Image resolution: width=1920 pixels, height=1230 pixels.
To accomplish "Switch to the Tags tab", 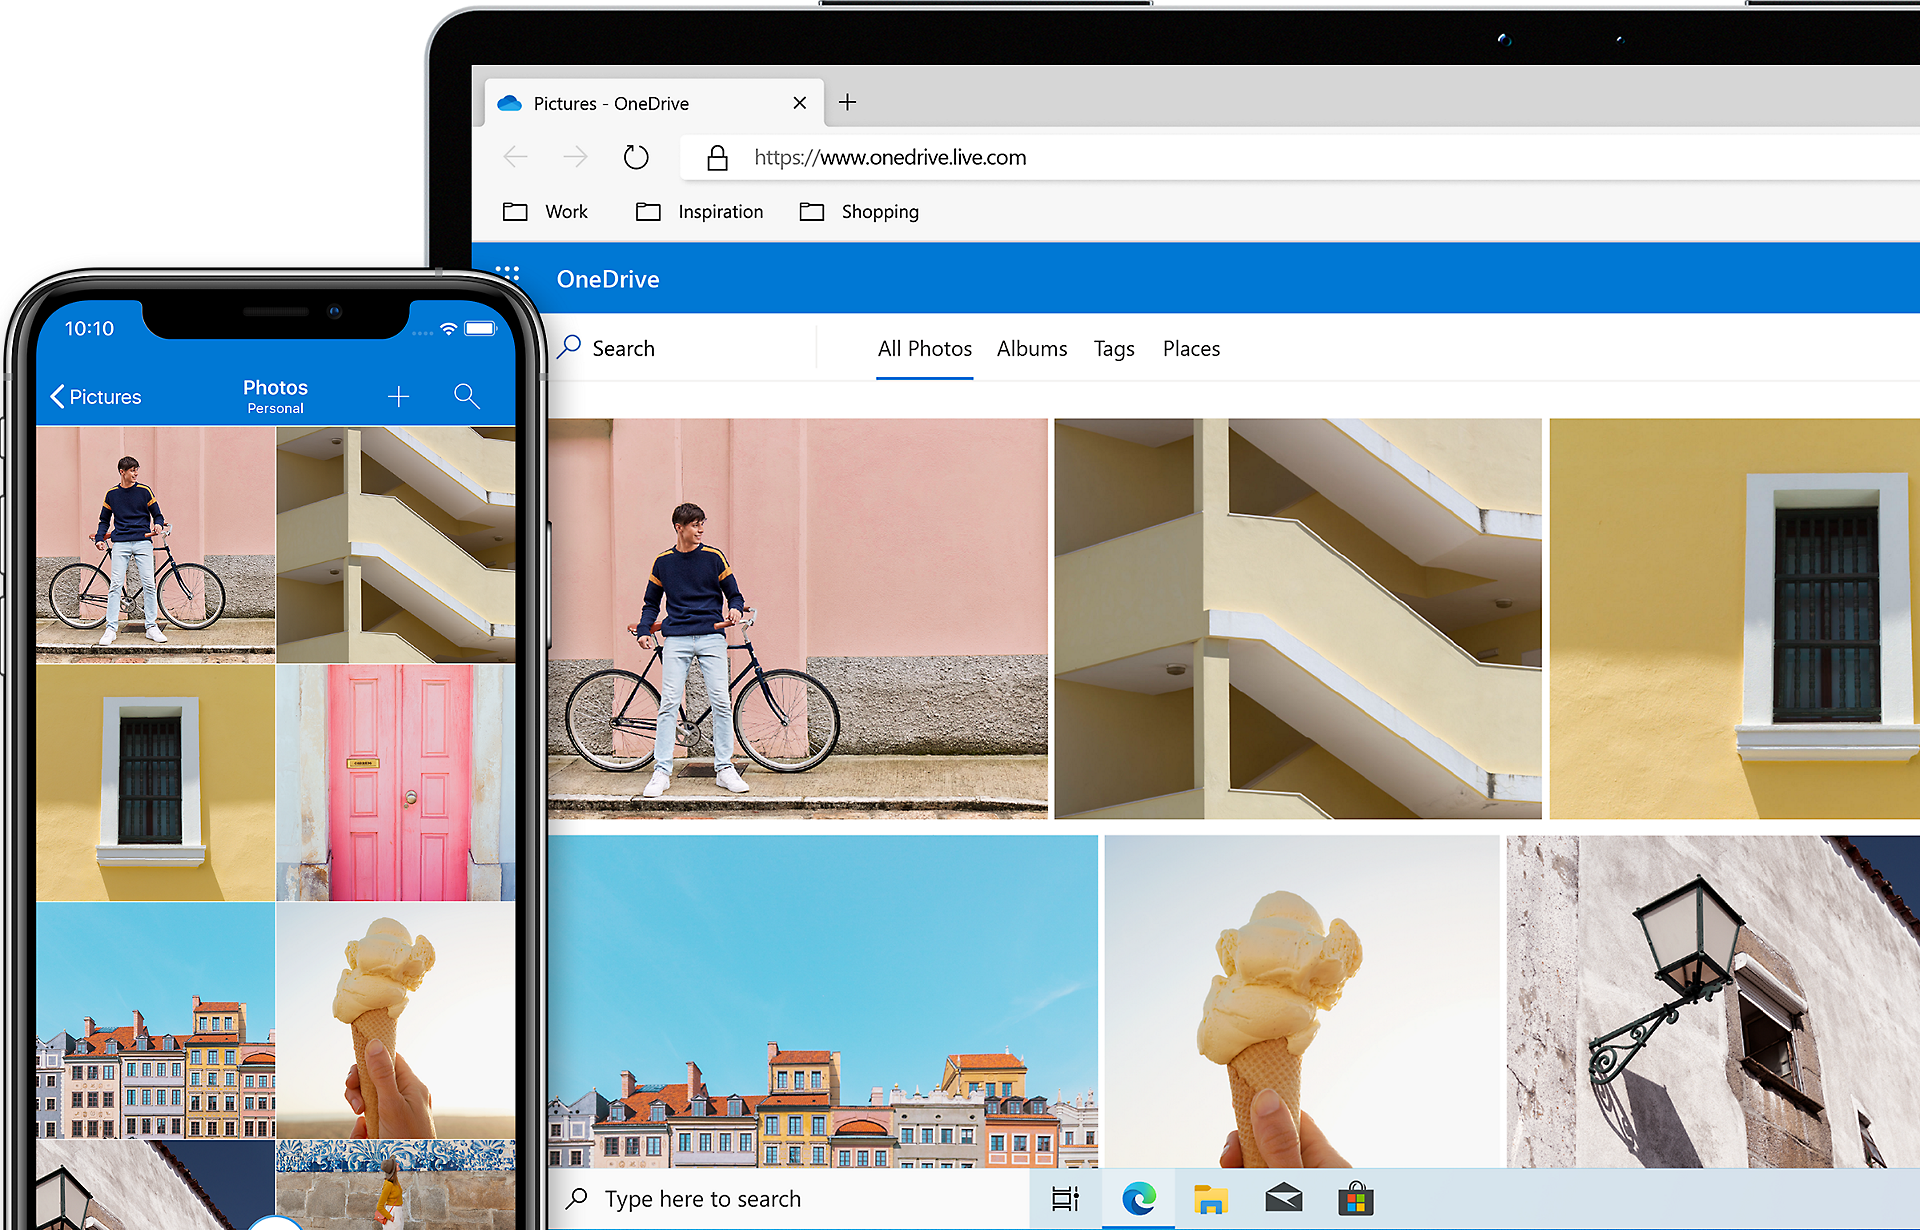I will 1113,349.
